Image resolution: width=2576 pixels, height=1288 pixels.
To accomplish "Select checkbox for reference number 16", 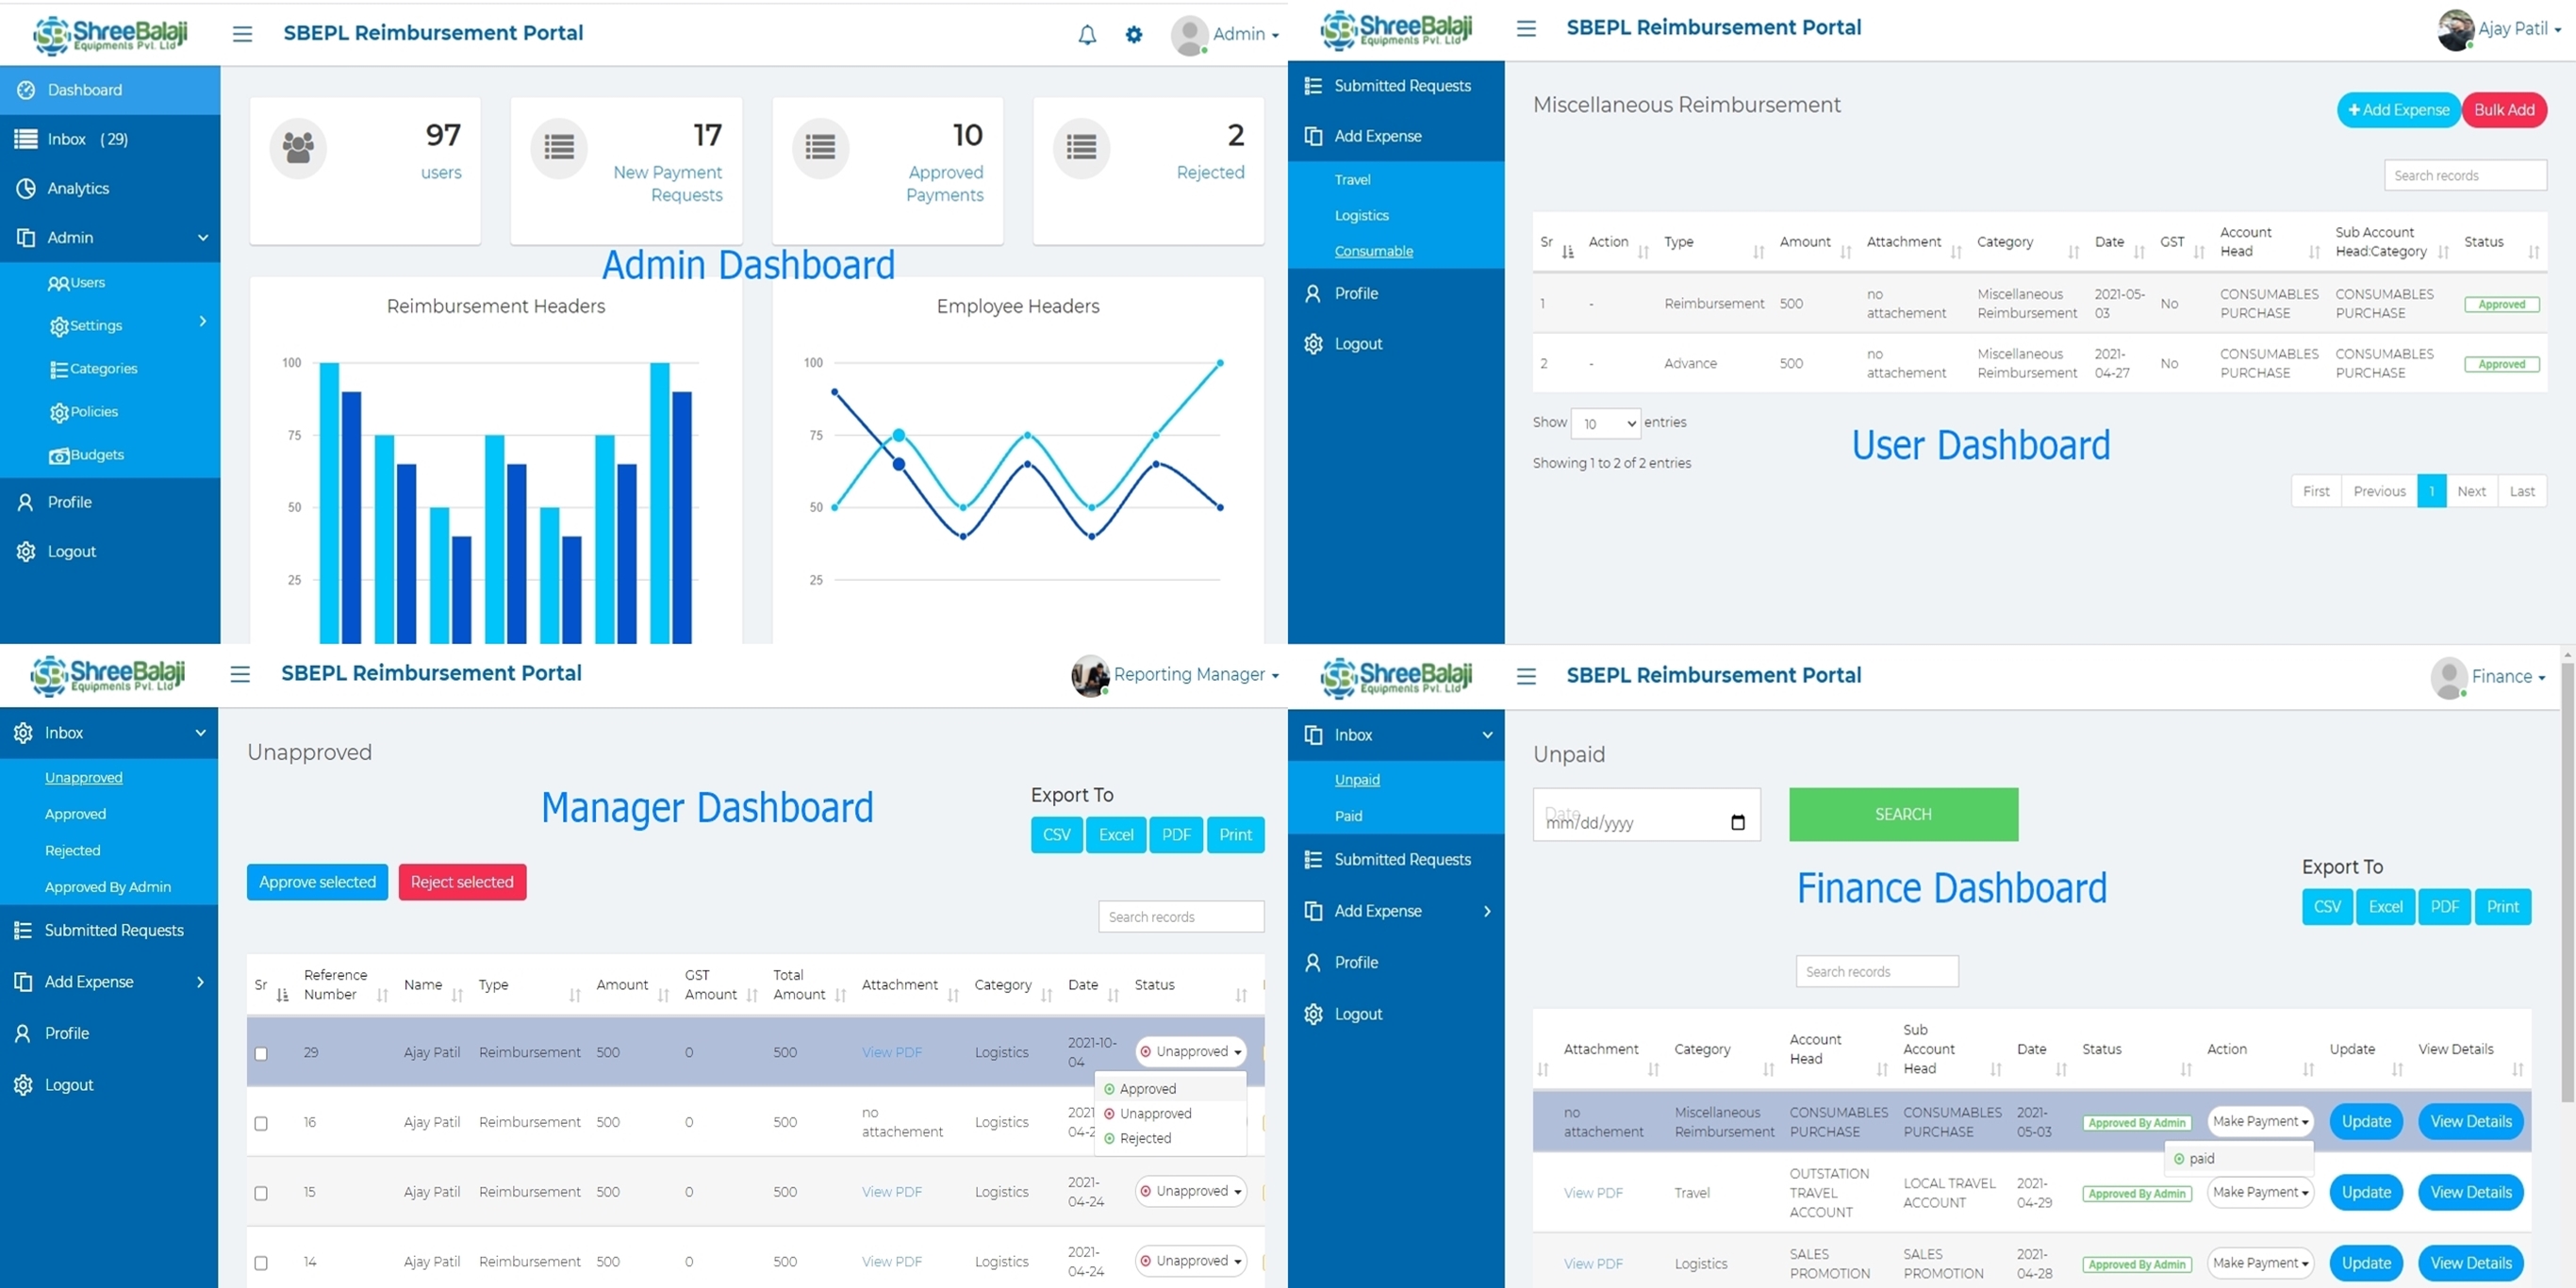I will pos(261,1123).
